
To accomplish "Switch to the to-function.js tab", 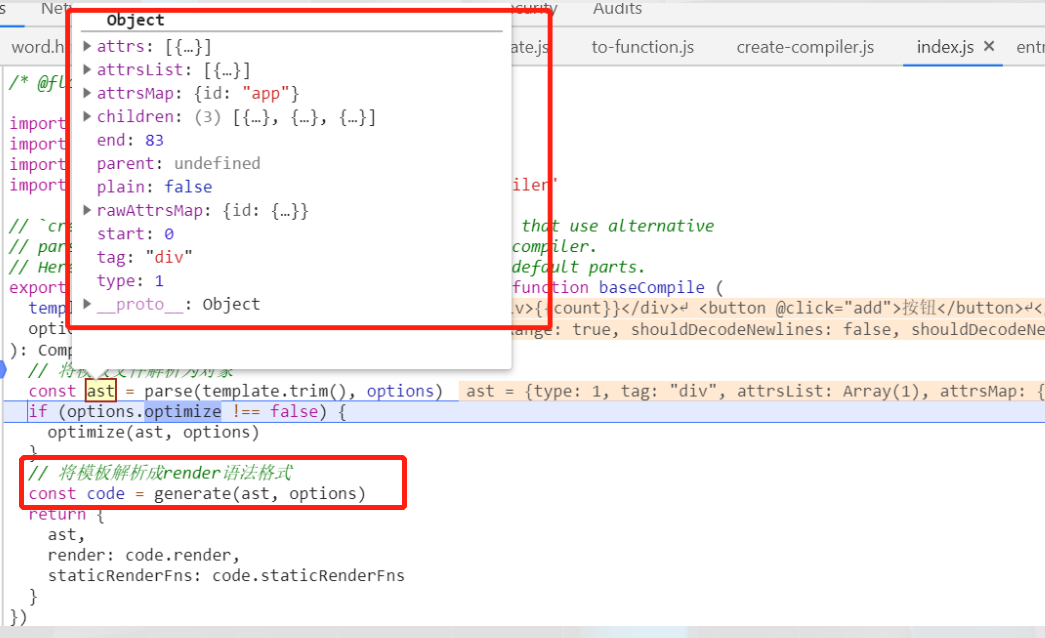I will click(x=642, y=47).
